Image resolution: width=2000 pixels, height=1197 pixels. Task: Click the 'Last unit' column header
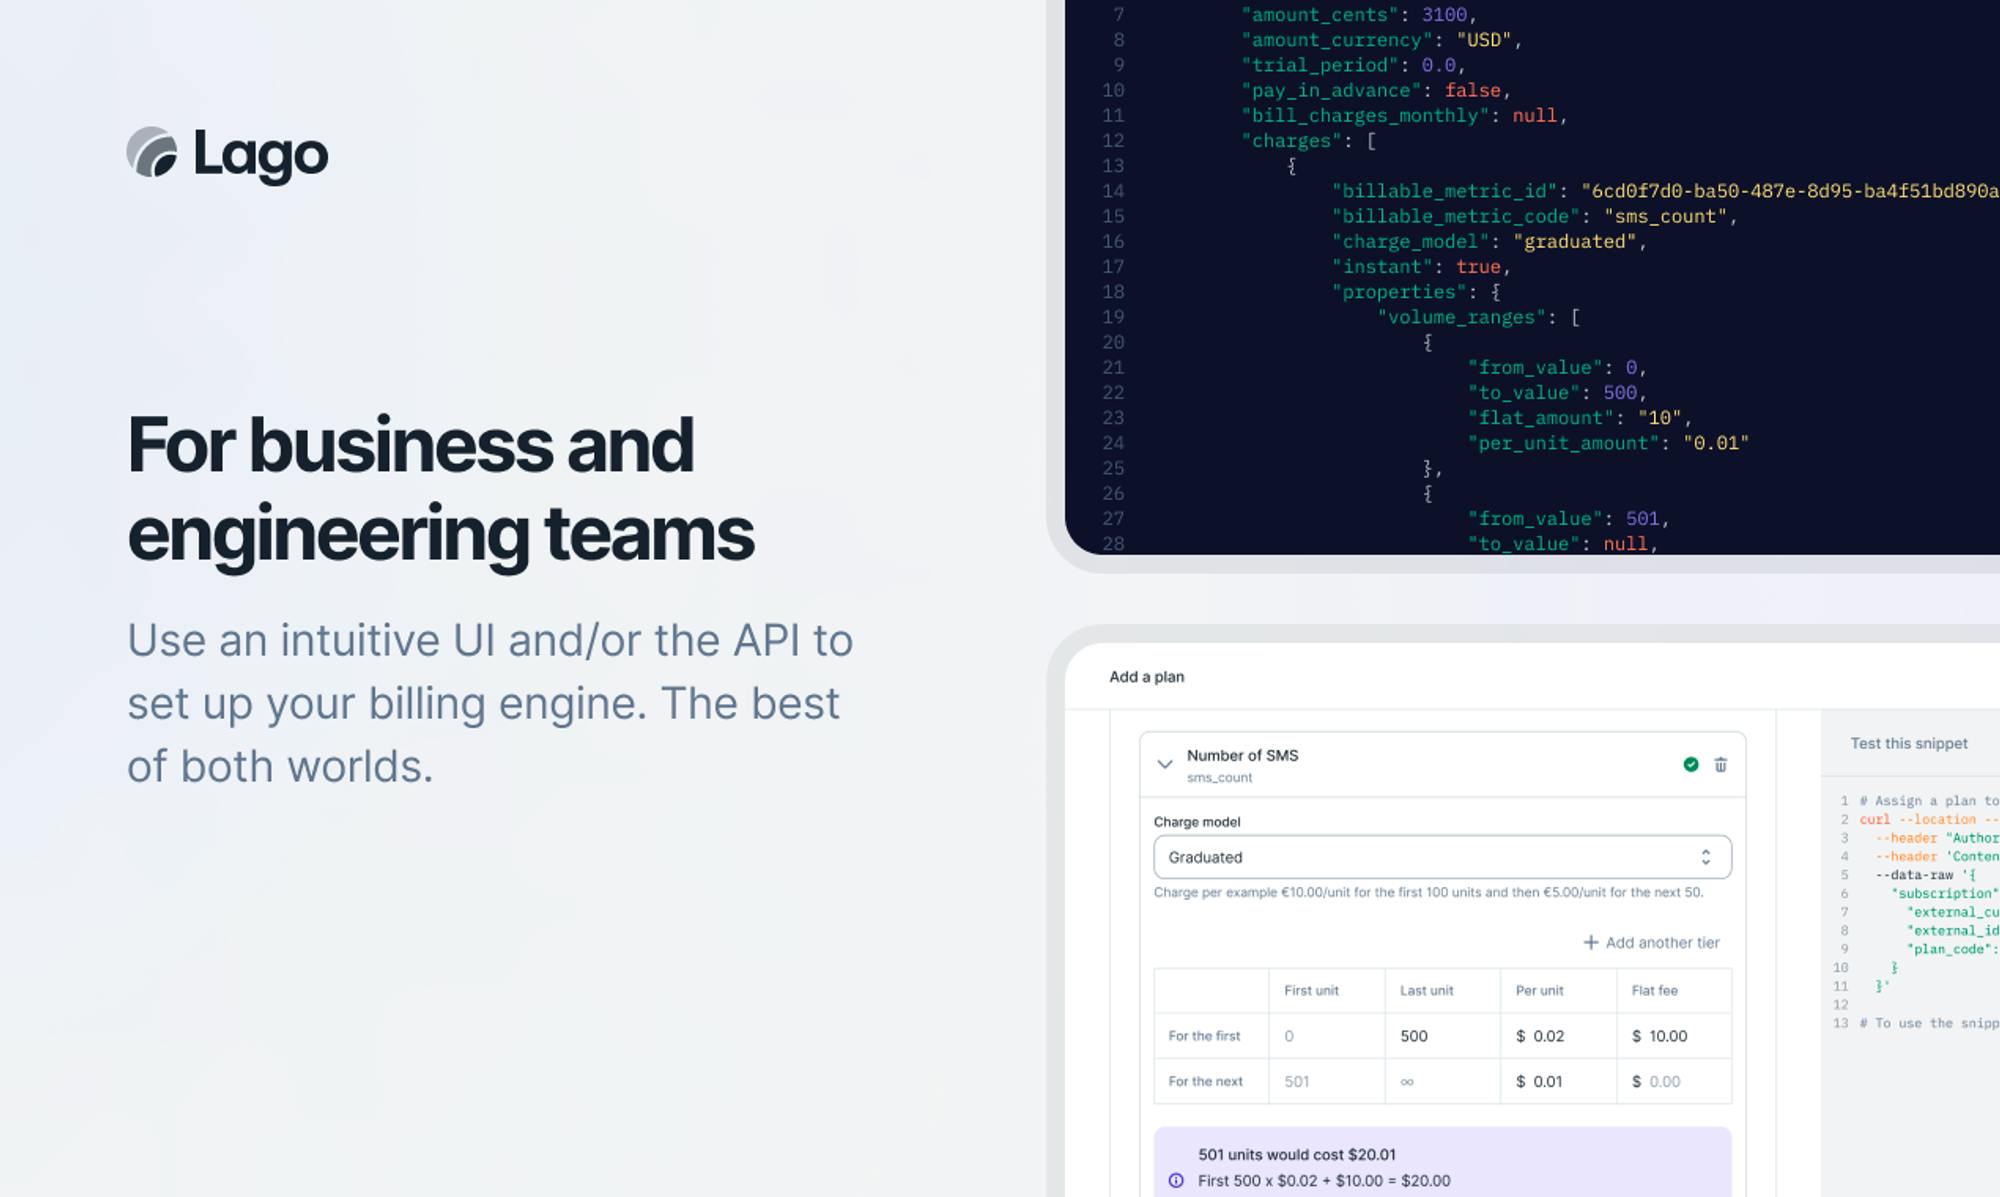point(1427,990)
